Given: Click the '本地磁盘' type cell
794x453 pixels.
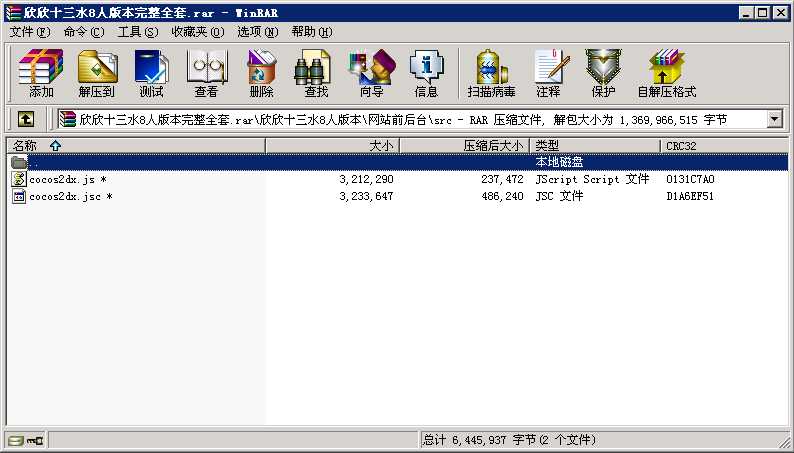Looking at the screenshot, I should pyautogui.click(x=559, y=162).
